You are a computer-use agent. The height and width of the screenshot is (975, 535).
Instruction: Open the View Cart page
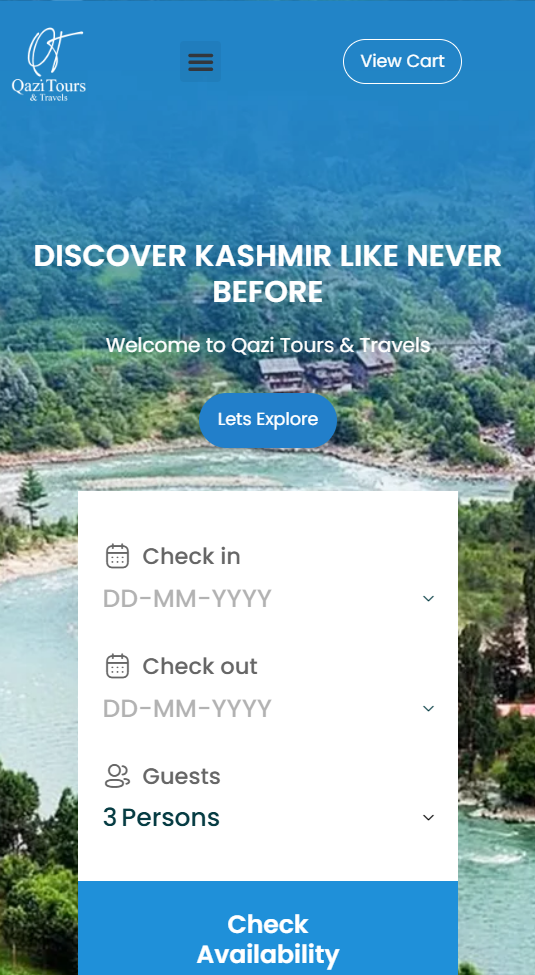[x=402, y=62]
